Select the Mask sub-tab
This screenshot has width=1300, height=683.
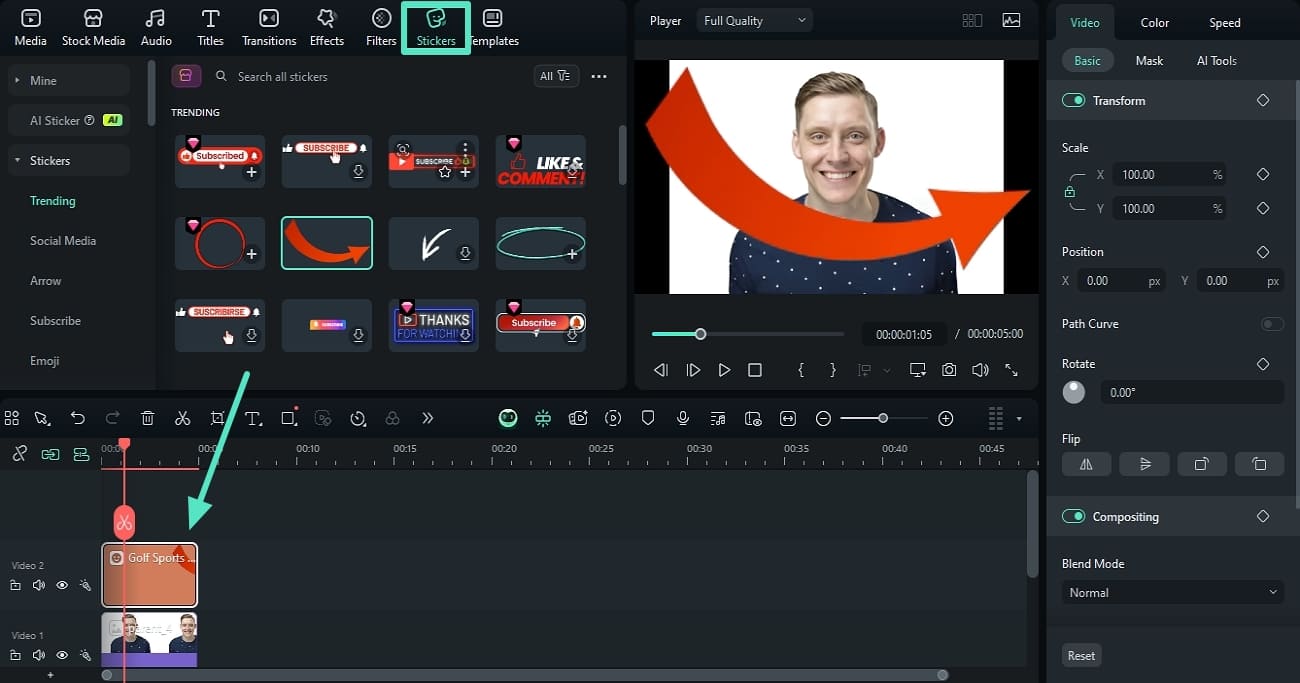pyautogui.click(x=1149, y=61)
